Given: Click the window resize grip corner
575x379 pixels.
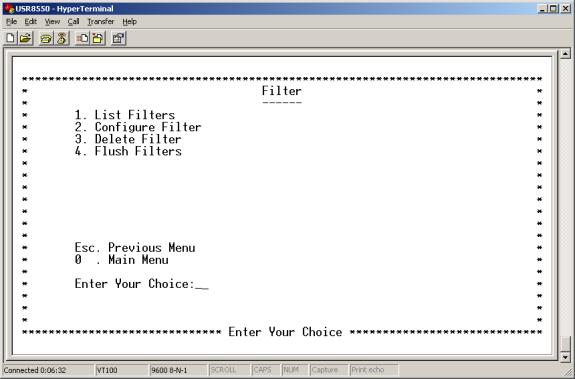Looking at the screenshot, I should 568,372.
